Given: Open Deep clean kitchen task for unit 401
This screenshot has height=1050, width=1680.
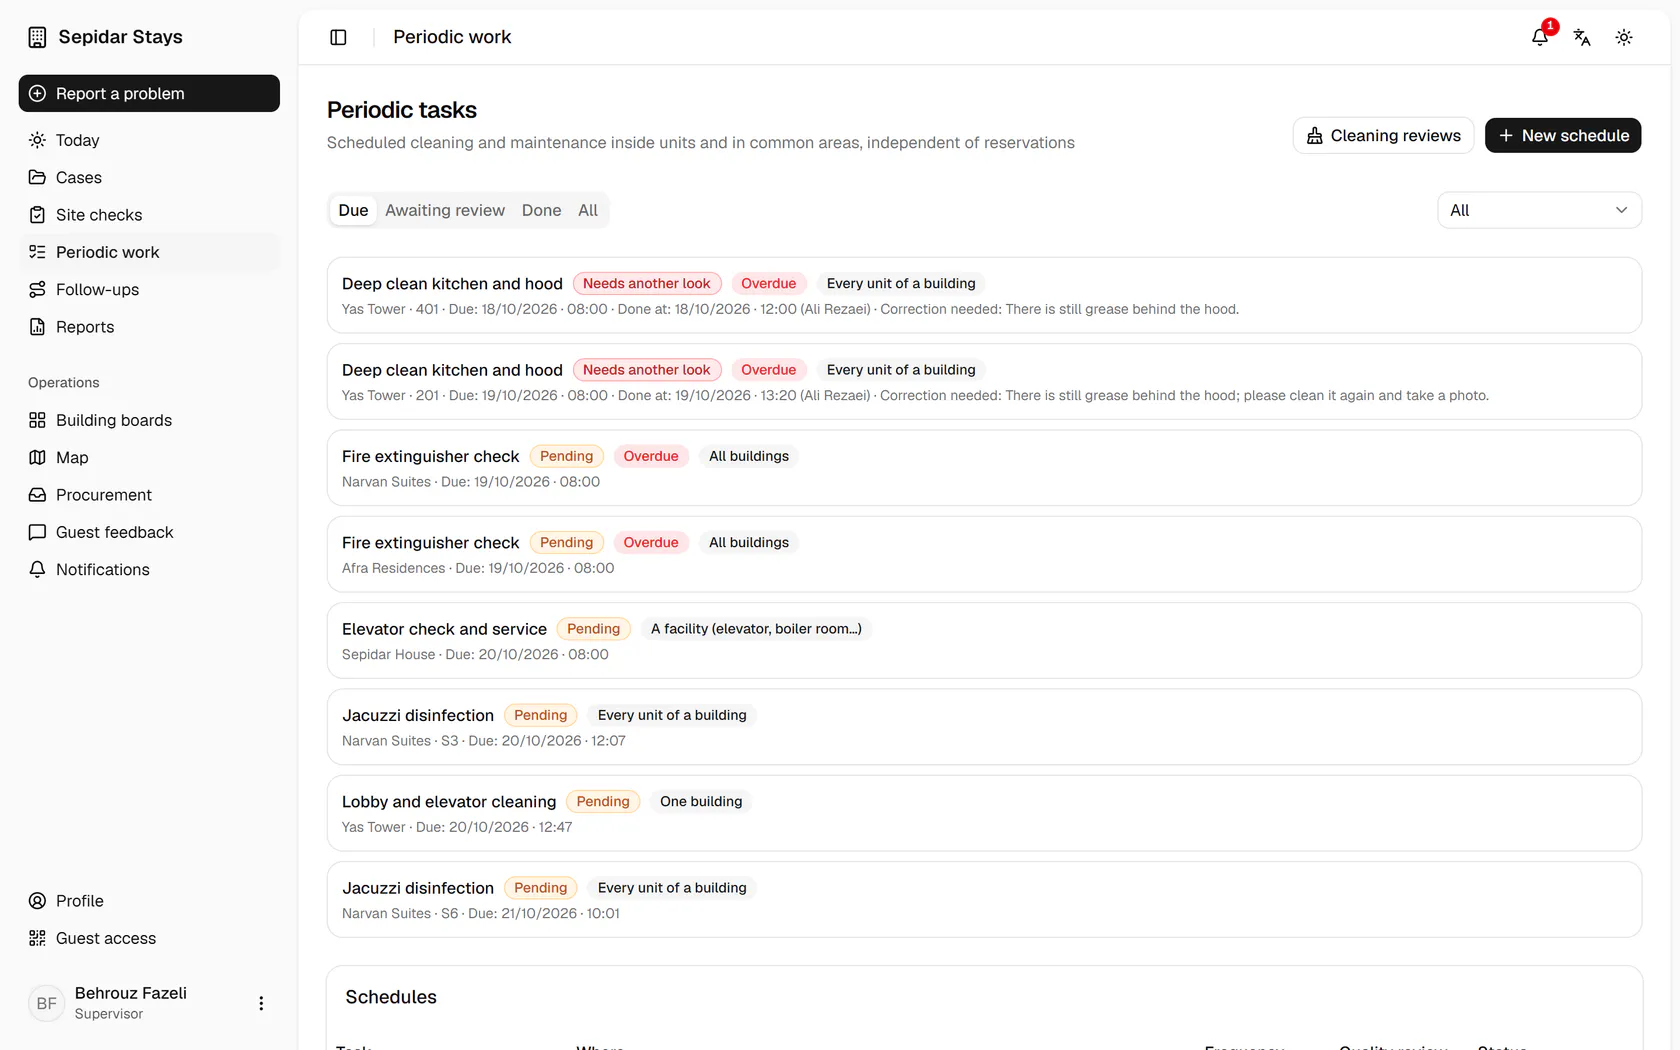Looking at the screenshot, I should (x=984, y=295).
